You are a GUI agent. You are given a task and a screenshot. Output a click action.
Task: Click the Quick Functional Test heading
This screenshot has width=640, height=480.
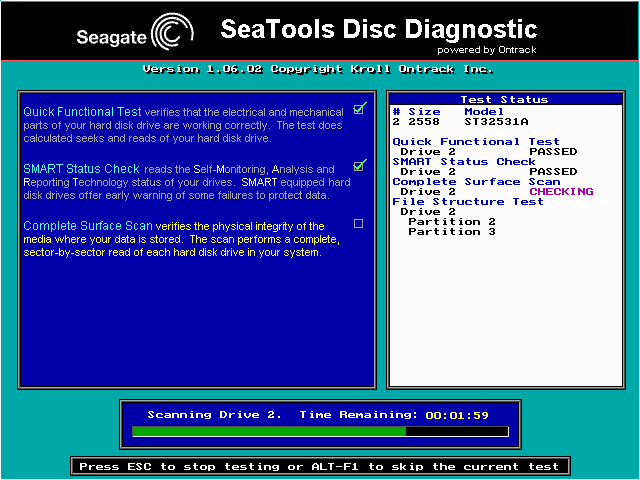82,112
